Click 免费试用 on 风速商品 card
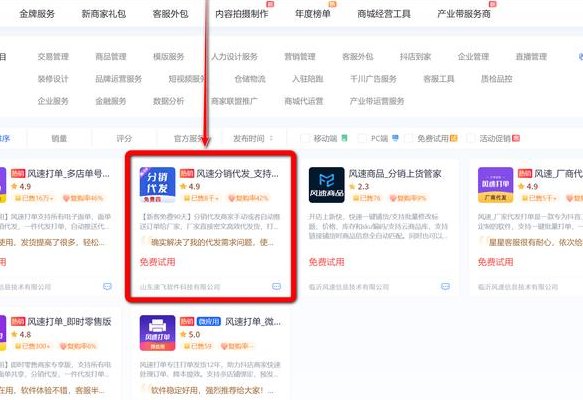Viewport: 583px width, 400px height. click(326, 262)
